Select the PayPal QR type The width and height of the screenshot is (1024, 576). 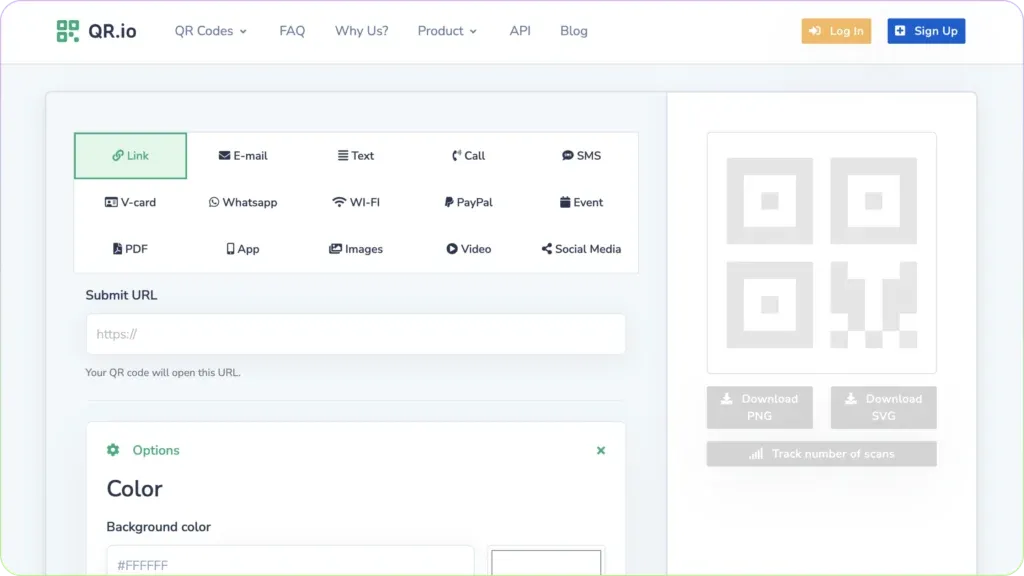point(468,202)
